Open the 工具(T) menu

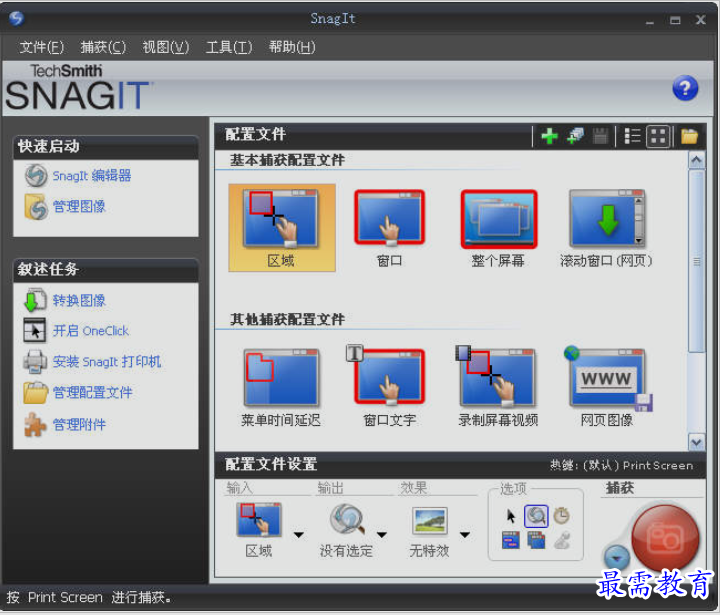[x=229, y=47]
